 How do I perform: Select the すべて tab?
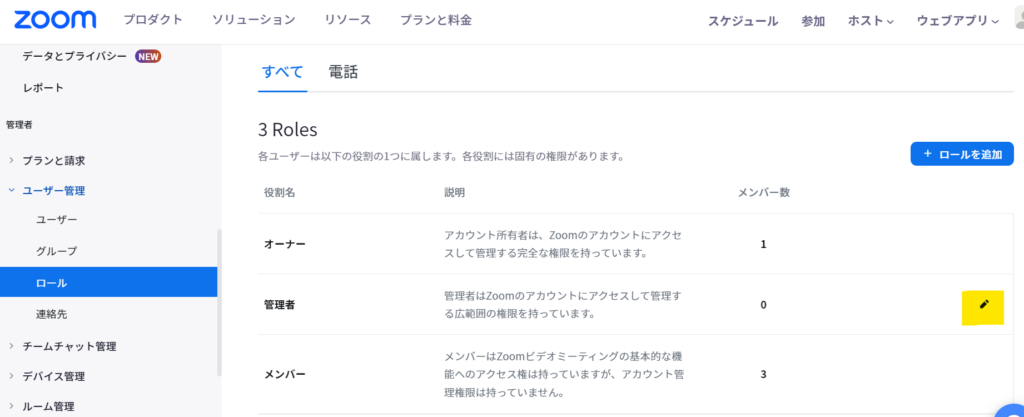point(282,72)
